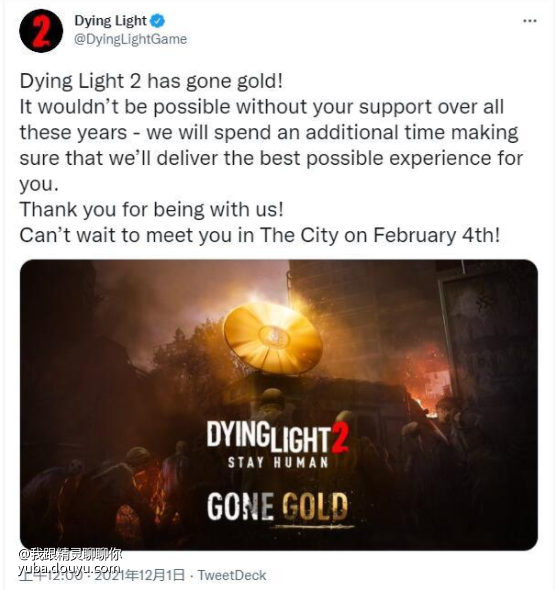Screen dimensions: 555x590
Task: Open the Dying Light profile avatar
Action: coord(41,31)
